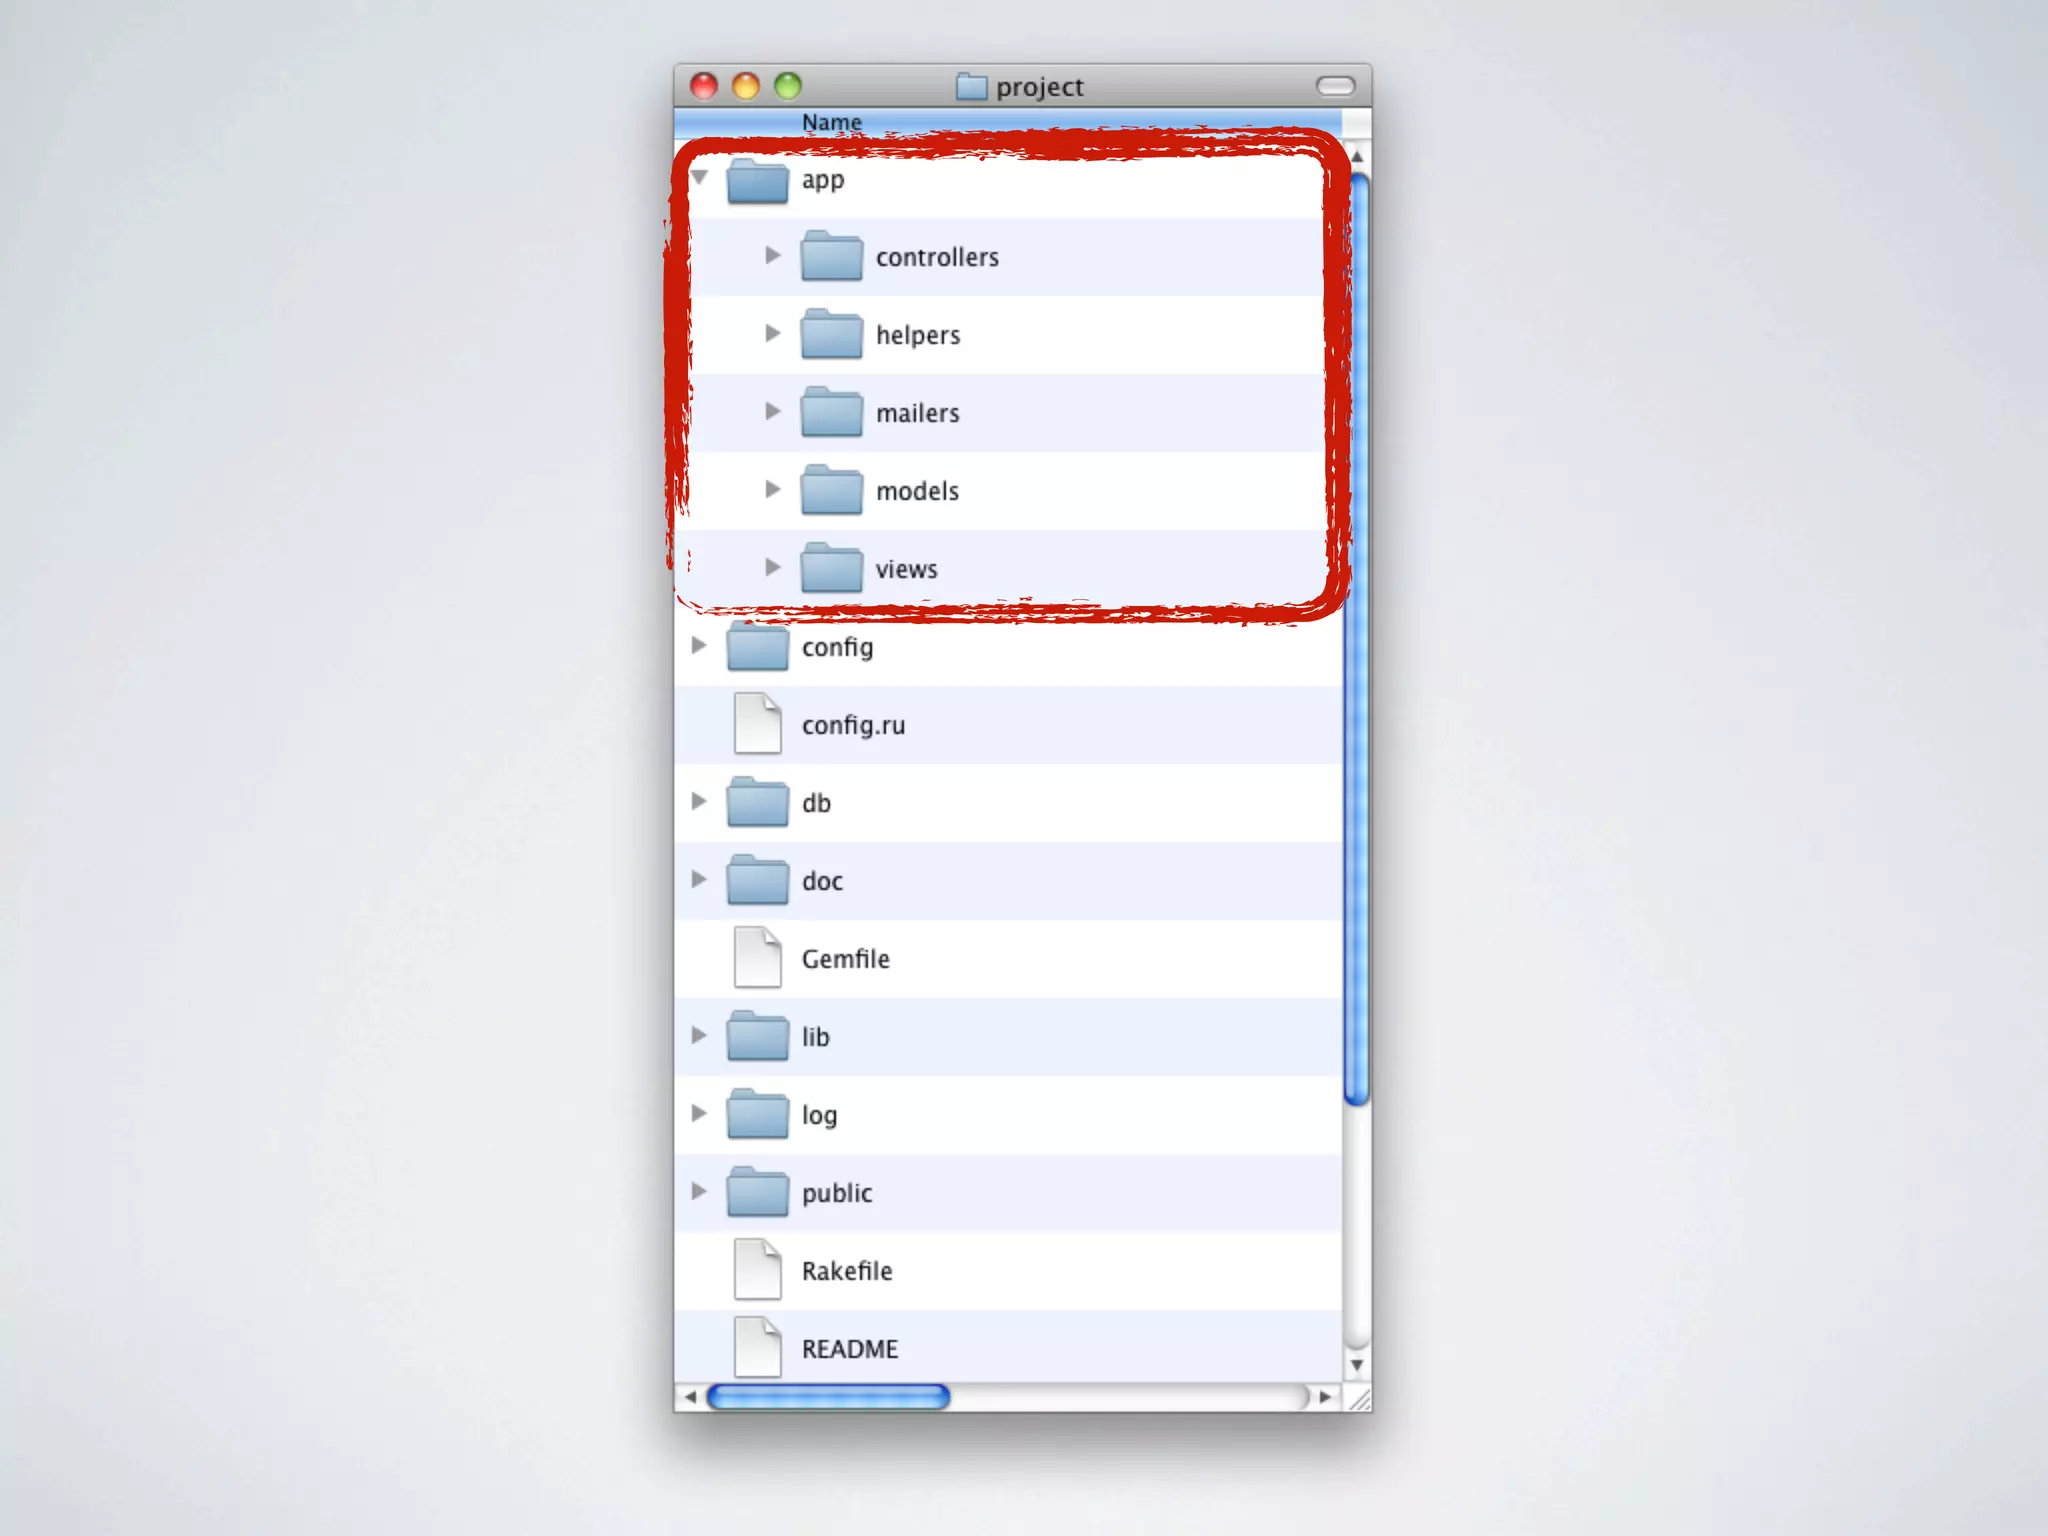2048x1536 pixels.
Task: Expand the config folder triangle
Action: pos(699,645)
